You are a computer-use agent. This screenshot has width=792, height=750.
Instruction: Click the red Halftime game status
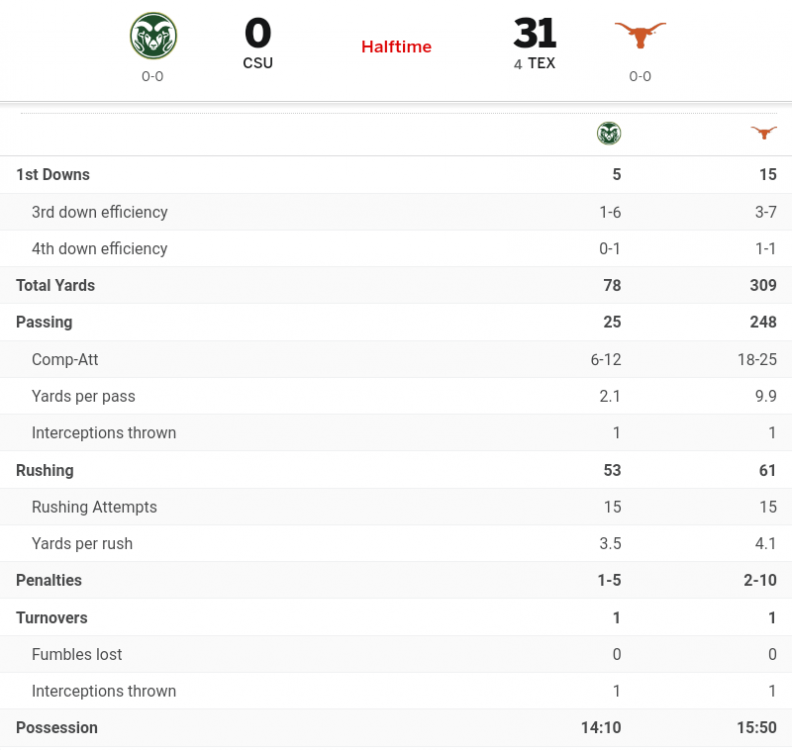tap(396, 47)
